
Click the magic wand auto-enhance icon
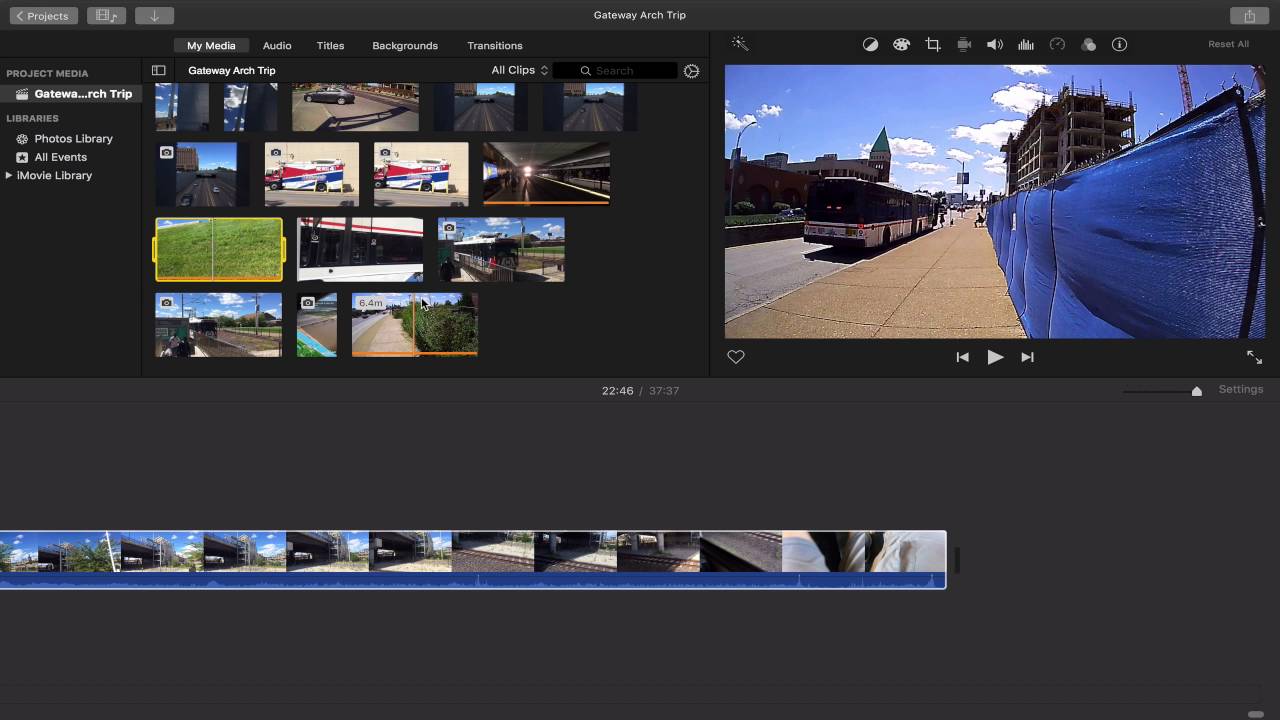tap(739, 44)
